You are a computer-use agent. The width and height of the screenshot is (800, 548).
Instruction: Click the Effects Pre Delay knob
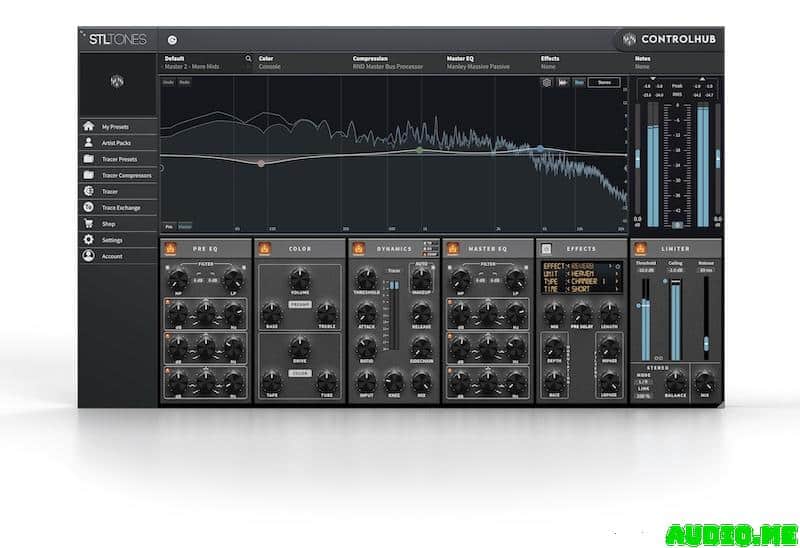point(582,312)
